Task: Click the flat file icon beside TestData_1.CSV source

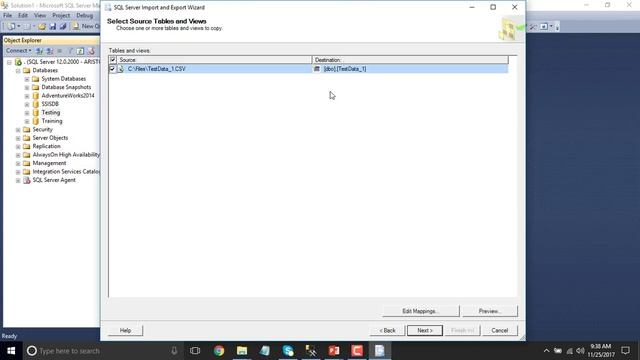Action: (x=121, y=69)
